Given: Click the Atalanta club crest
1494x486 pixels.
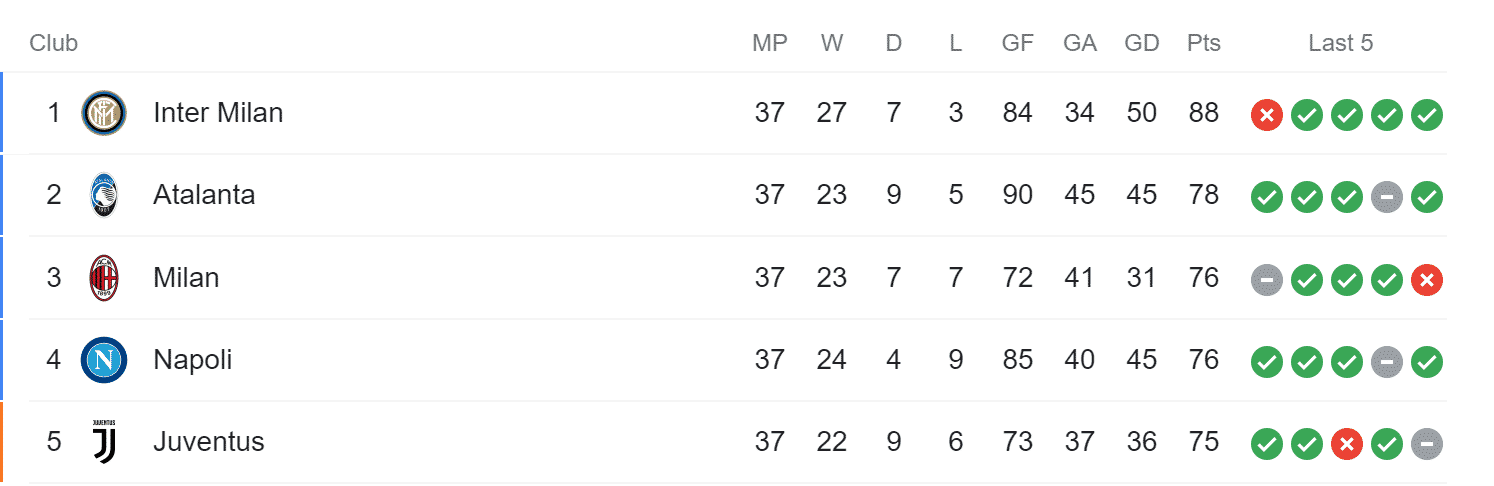Looking at the screenshot, I should tap(104, 195).
